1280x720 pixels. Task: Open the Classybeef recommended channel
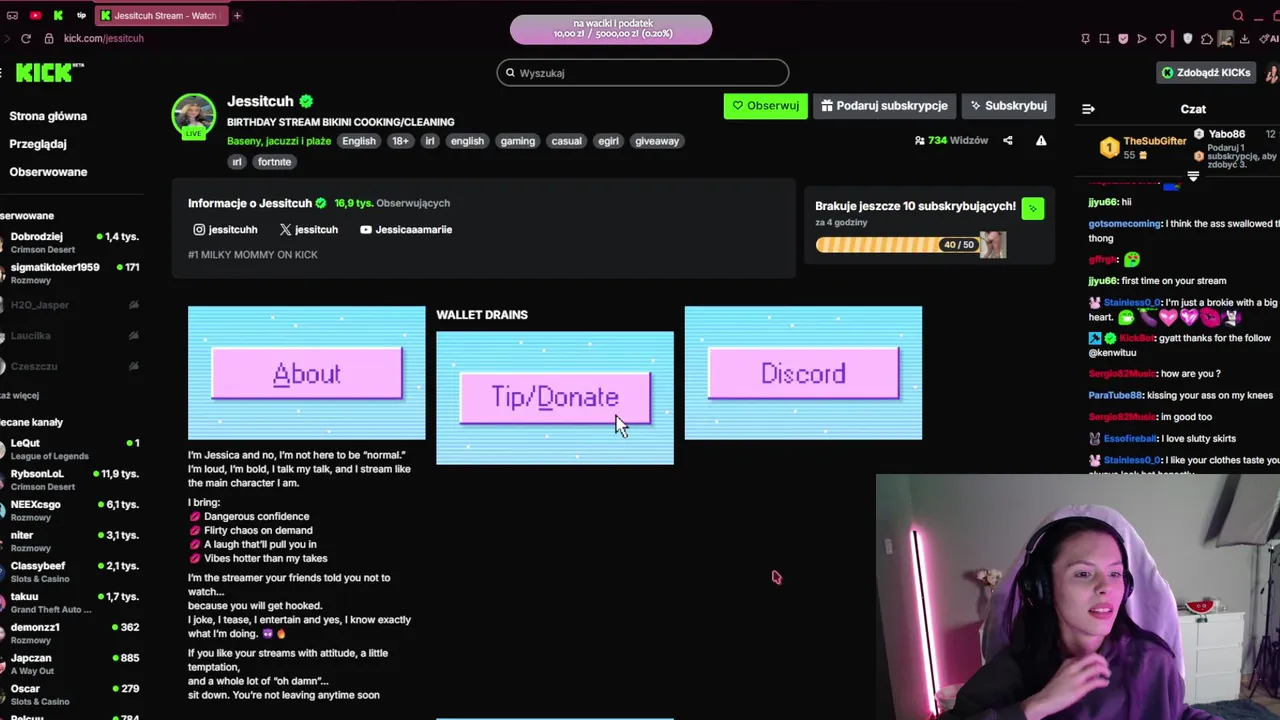pos(70,572)
